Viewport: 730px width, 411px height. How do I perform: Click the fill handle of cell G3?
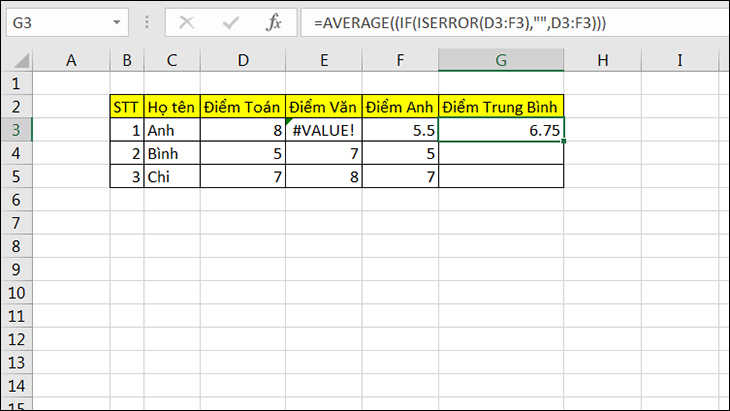tap(564, 141)
